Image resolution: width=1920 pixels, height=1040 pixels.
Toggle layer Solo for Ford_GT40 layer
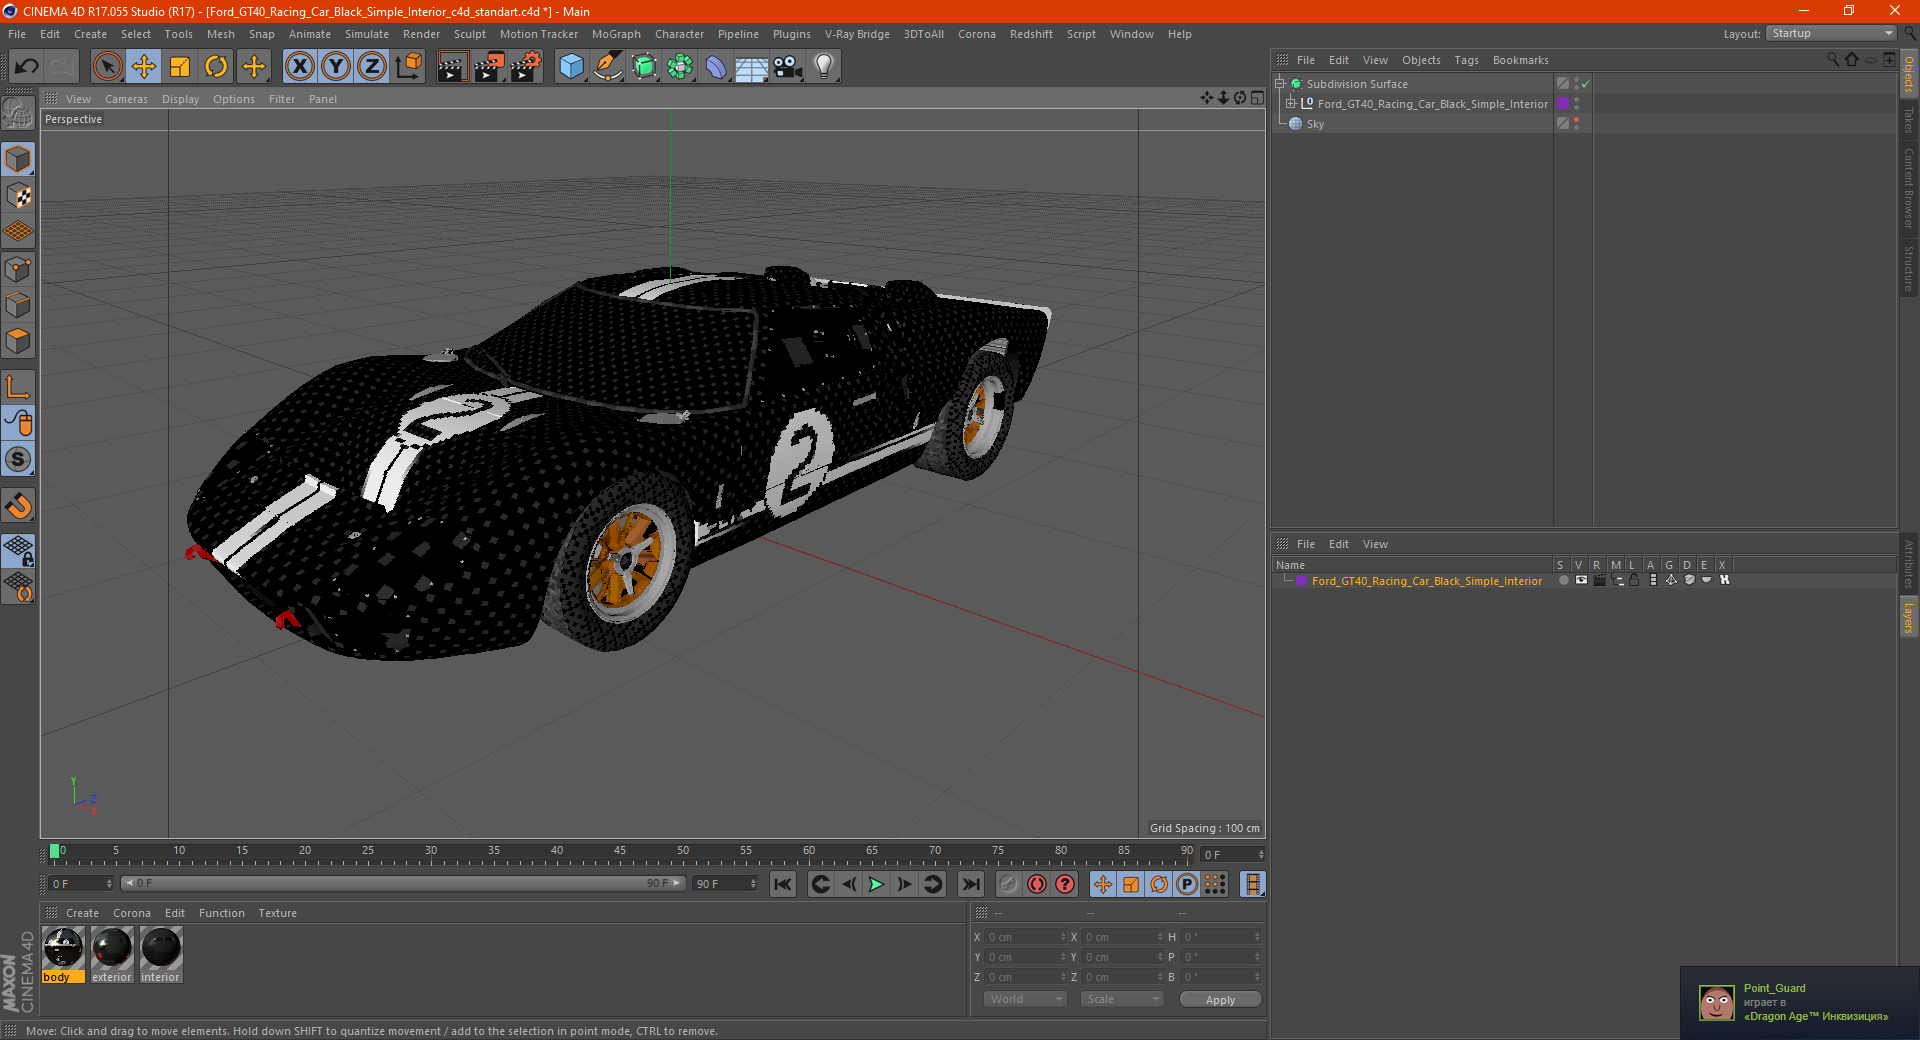pos(1563,581)
